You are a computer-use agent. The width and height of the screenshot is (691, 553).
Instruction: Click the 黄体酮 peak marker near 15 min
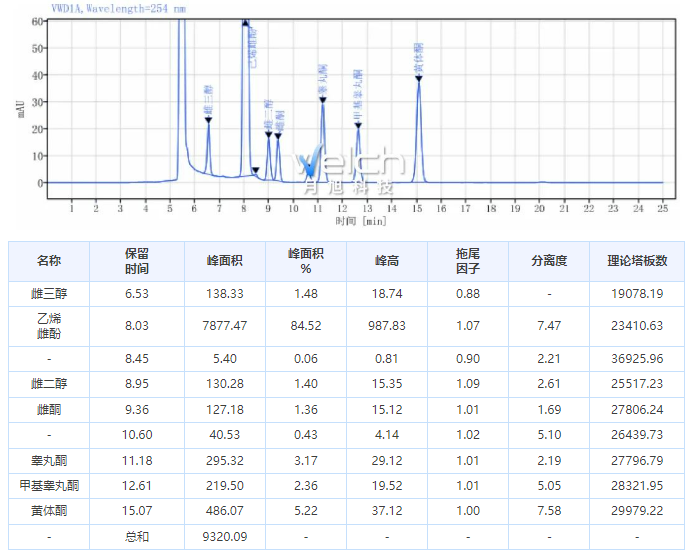[x=418, y=78]
